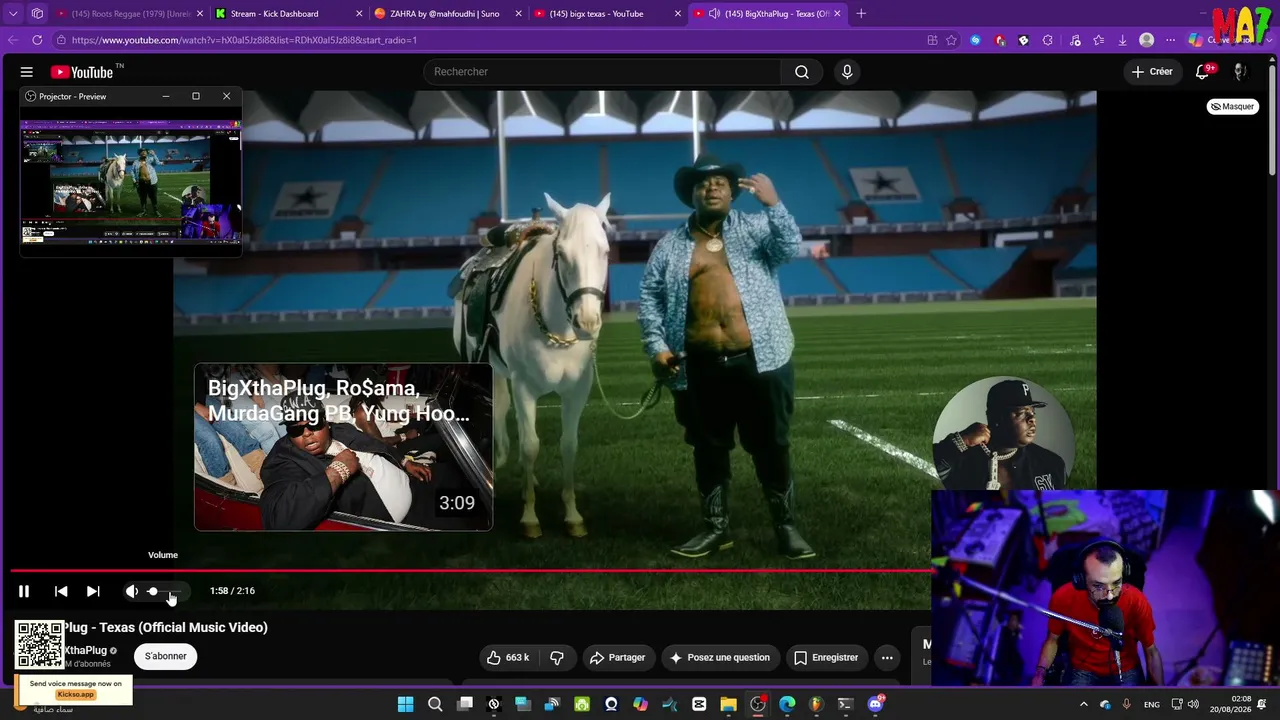Image resolution: width=1280 pixels, height=720 pixels.
Task: Click the Projector Preview thumbnail image
Action: coord(131,182)
